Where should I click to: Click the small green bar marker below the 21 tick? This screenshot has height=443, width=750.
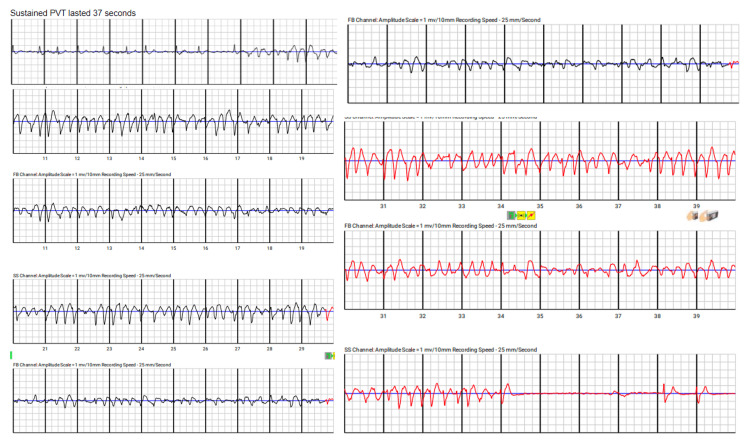coord(11,355)
